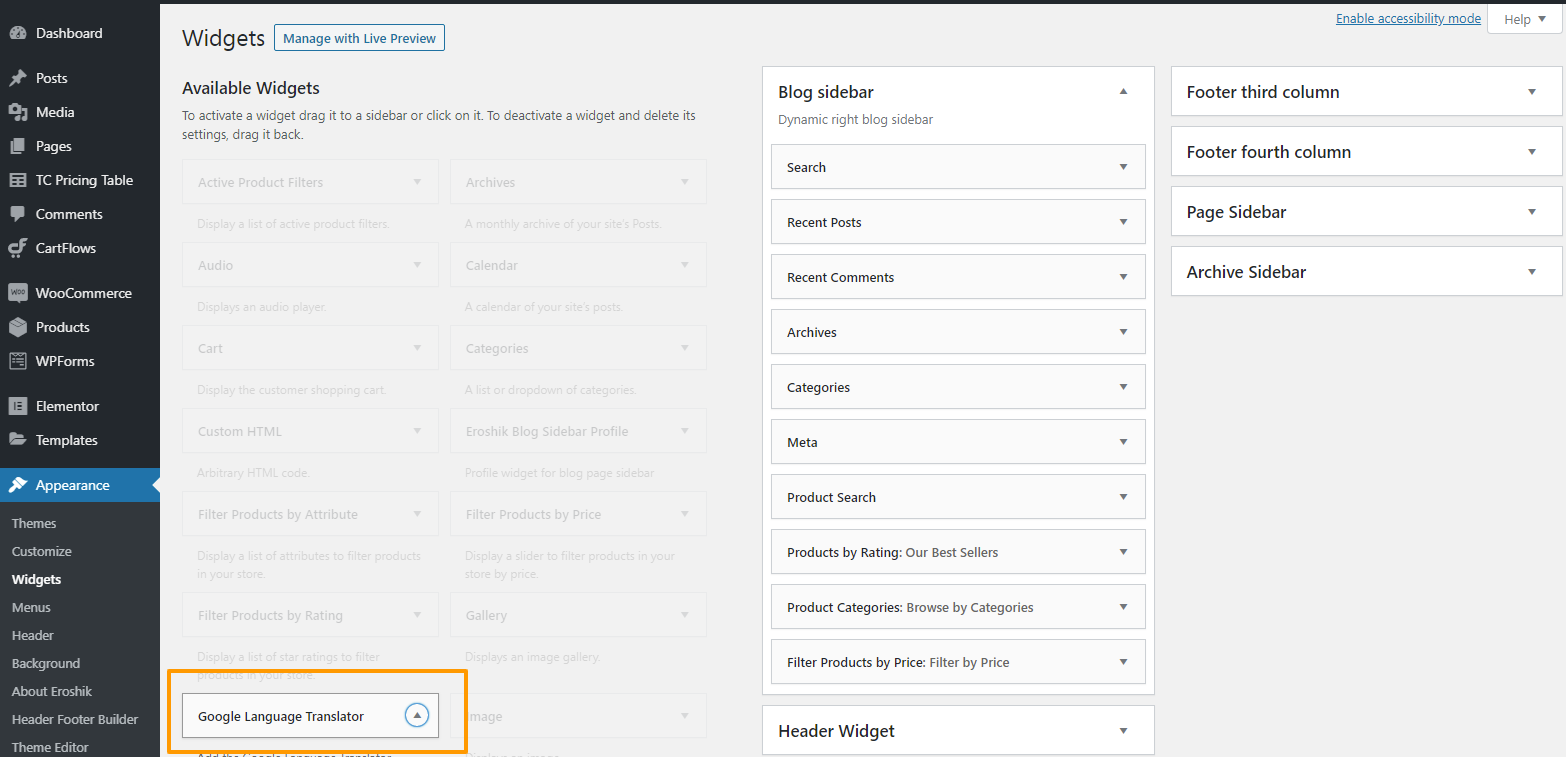Click the TC Pricing Table icon
The height and width of the screenshot is (757, 1566).
tap(18, 180)
